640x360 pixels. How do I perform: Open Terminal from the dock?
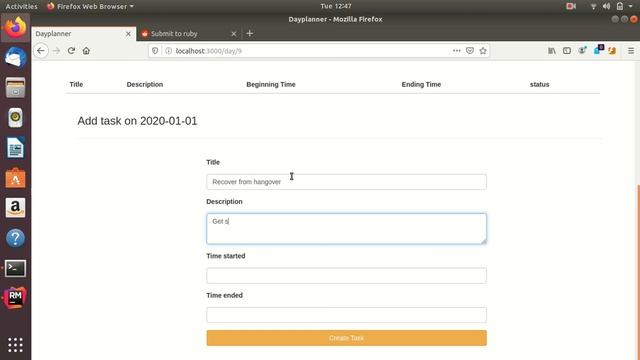tap(16, 269)
